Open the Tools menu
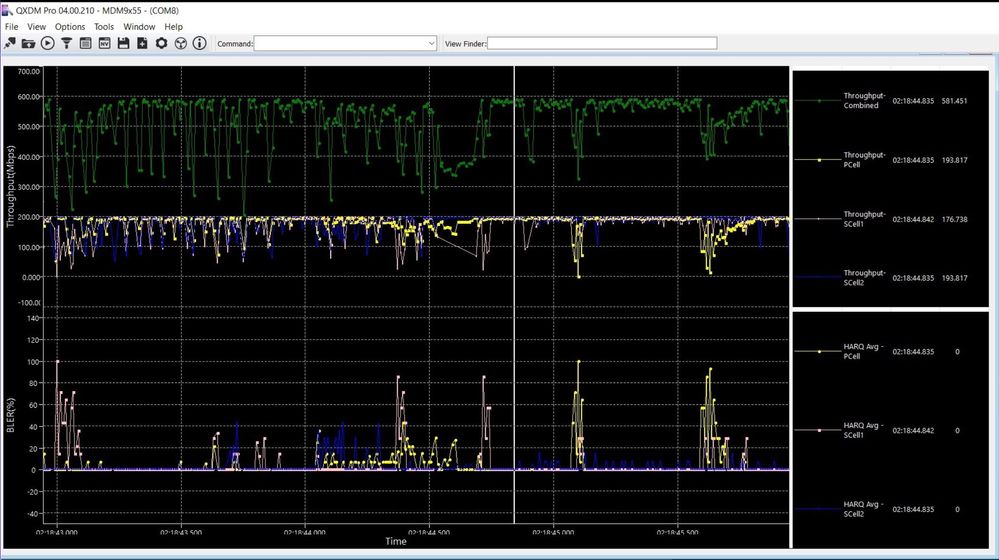The height and width of the screenshot is (560, 999). pyautogui.click(x=104, y=26)
